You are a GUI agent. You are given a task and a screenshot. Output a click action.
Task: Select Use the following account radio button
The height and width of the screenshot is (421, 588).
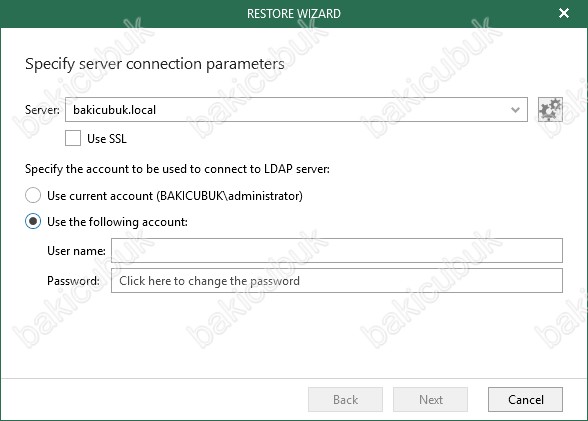(33, 222)
